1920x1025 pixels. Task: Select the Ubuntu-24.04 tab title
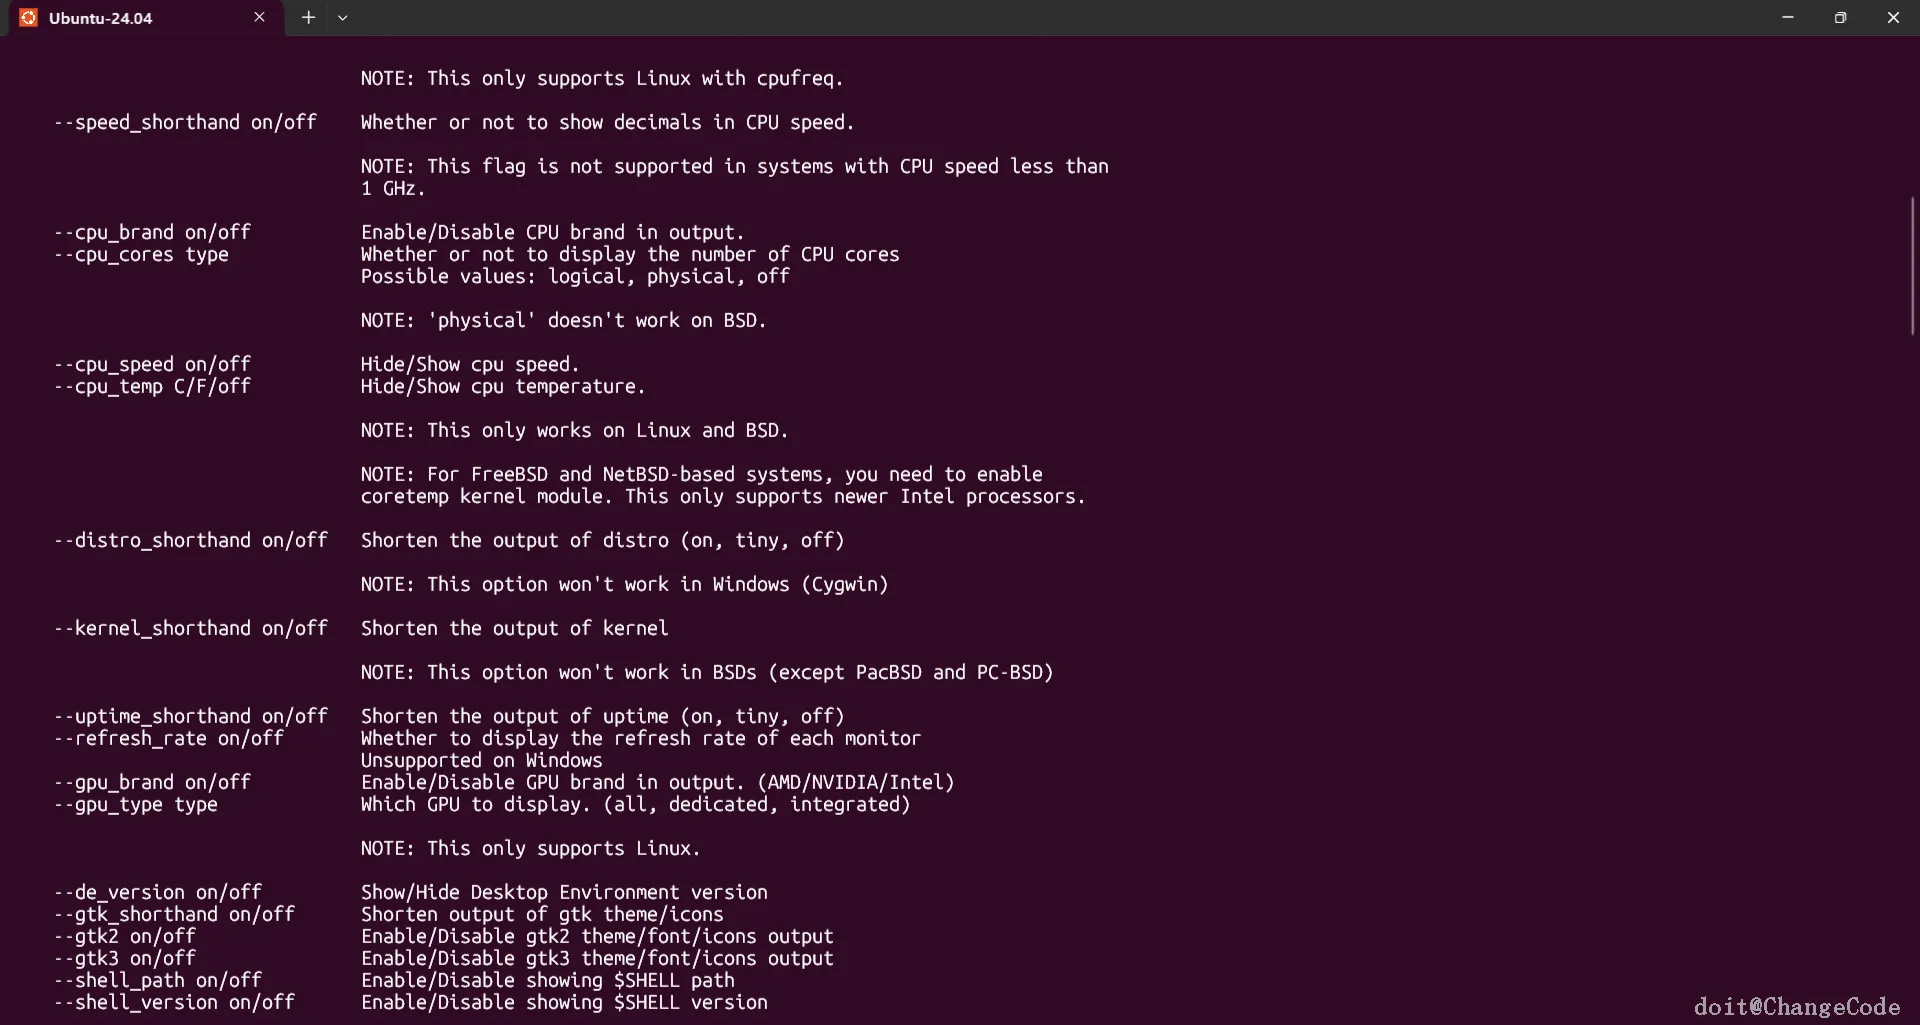(101, 18)
